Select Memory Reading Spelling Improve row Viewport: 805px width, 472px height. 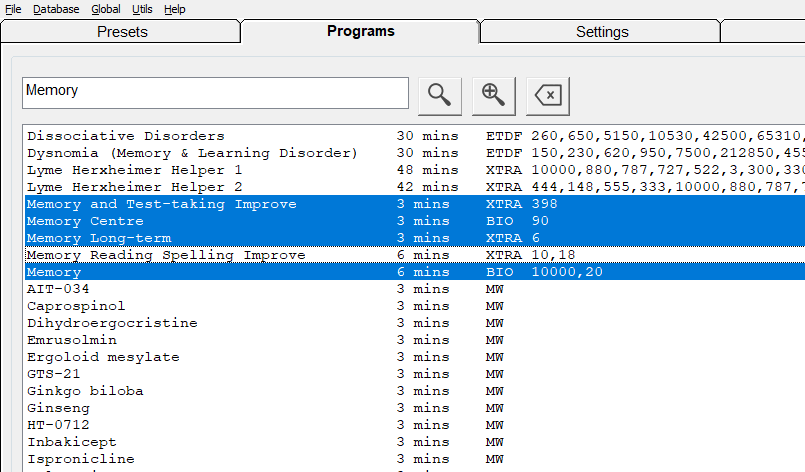[166, 255]
